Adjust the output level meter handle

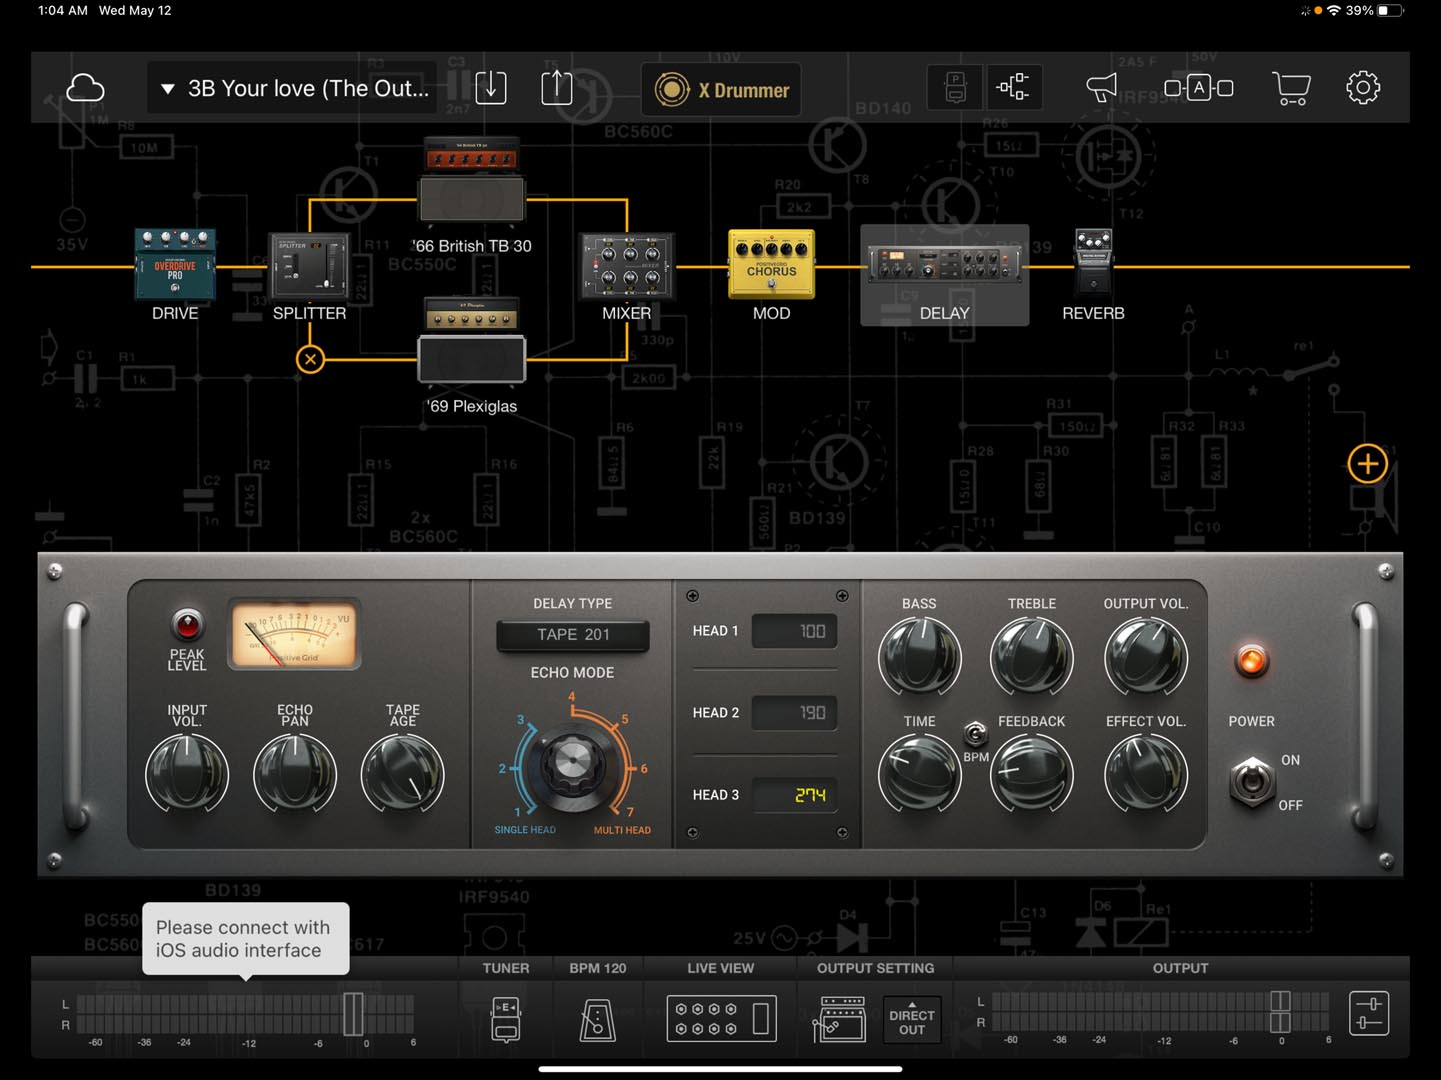(x=1280, y=1012)
